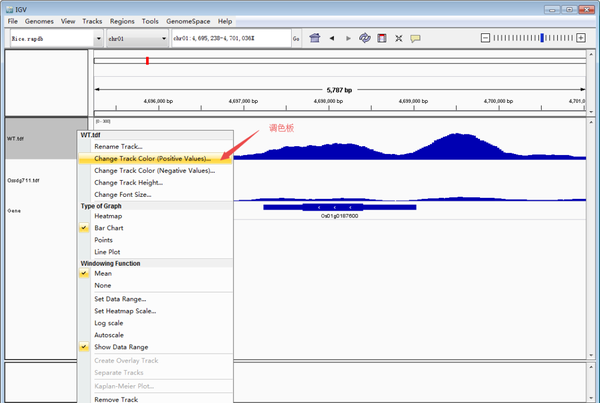Toggle the yellow popup behavior speech bubble icon
The width and height of the screenshot is (600, 403).
(x=415, y=38)
